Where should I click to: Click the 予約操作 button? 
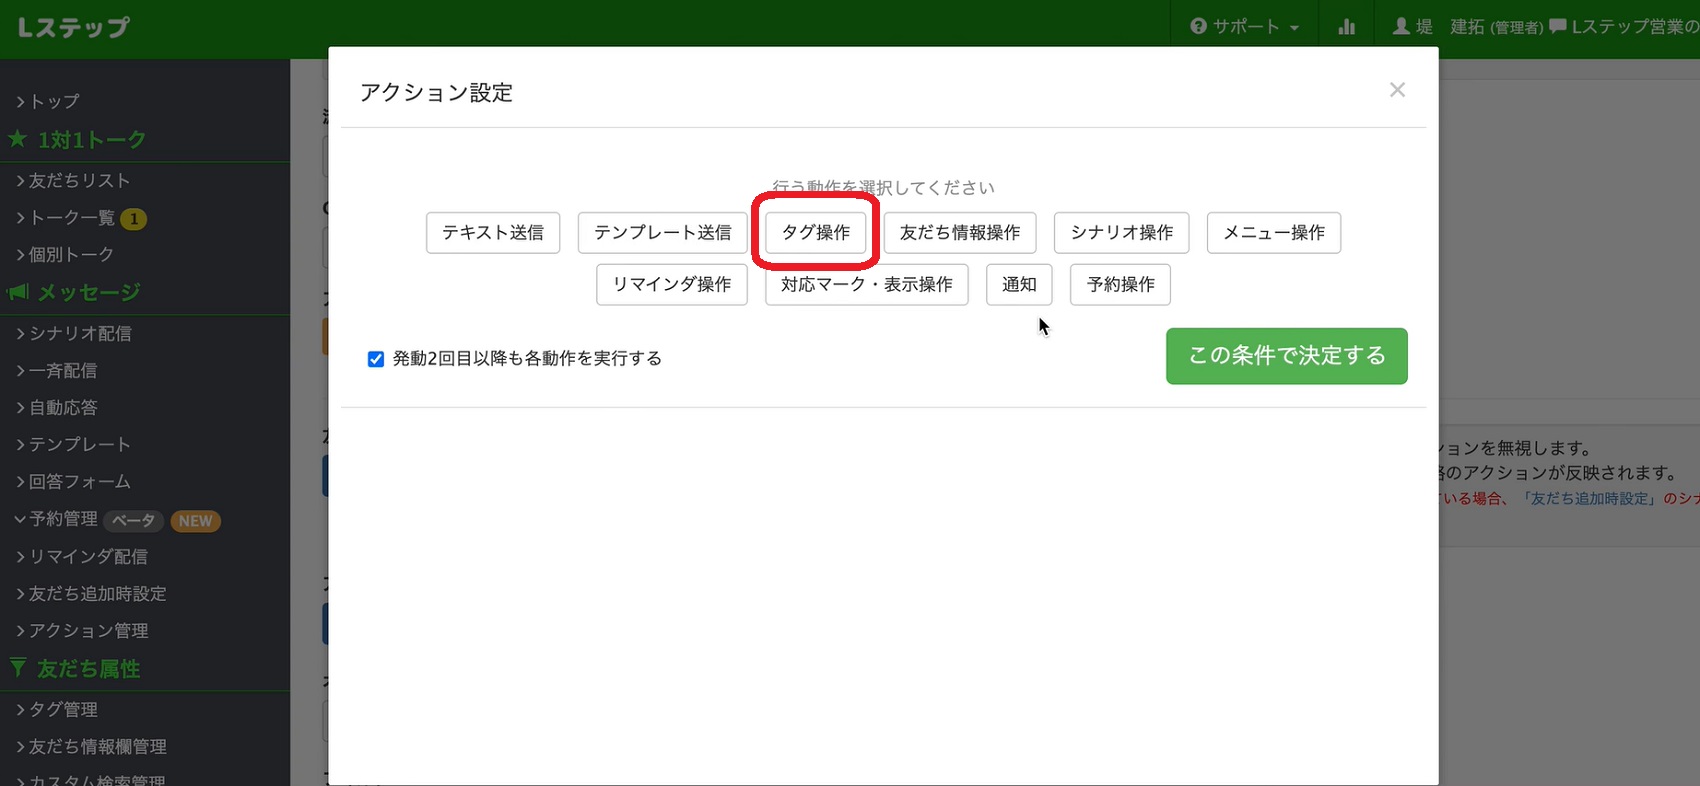point(1121,285)
